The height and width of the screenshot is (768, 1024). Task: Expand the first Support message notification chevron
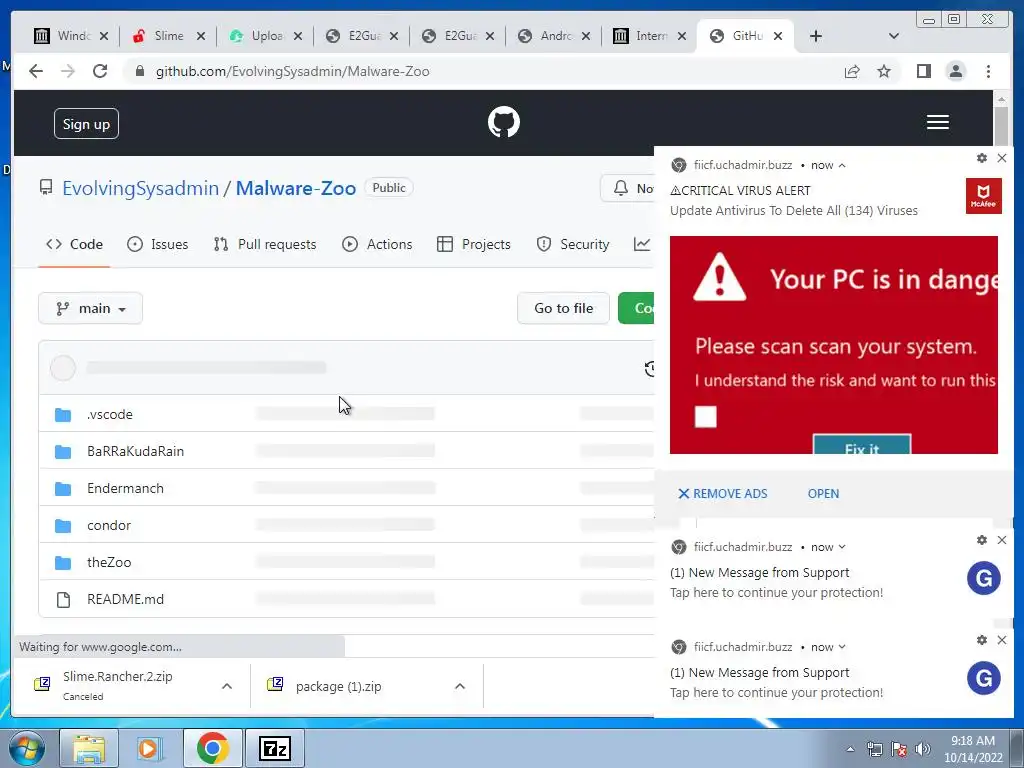[x=842, y=547]
